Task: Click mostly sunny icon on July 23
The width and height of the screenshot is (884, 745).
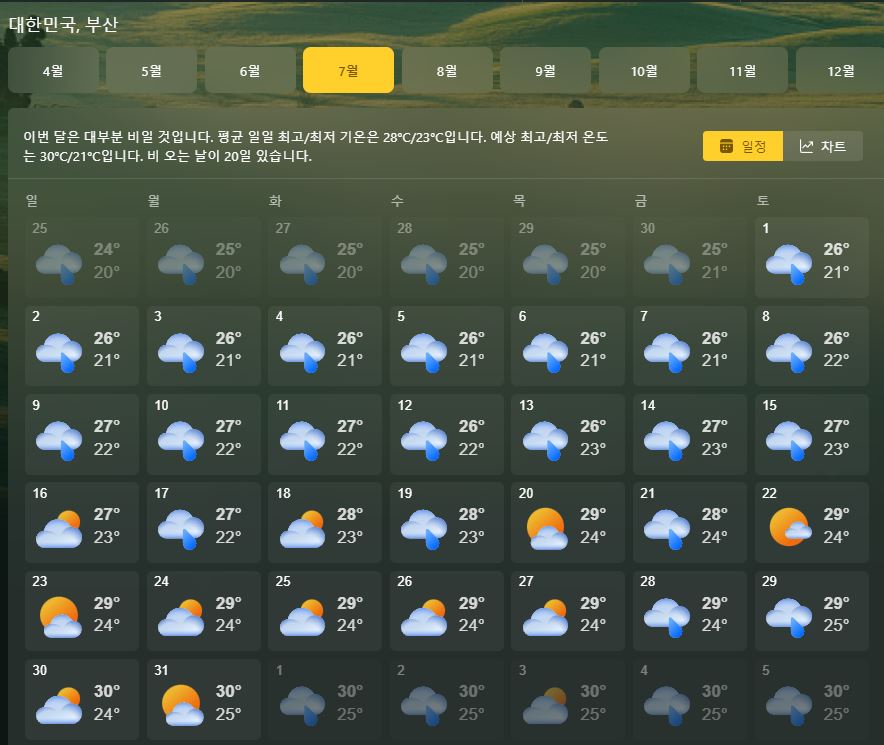Action: 60,617
